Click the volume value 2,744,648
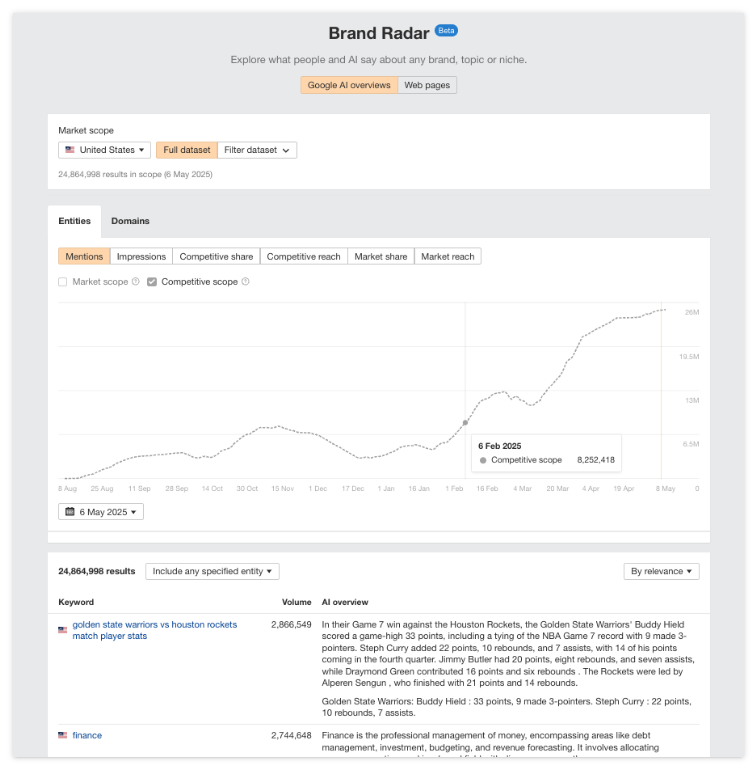 tap(291, 735)
